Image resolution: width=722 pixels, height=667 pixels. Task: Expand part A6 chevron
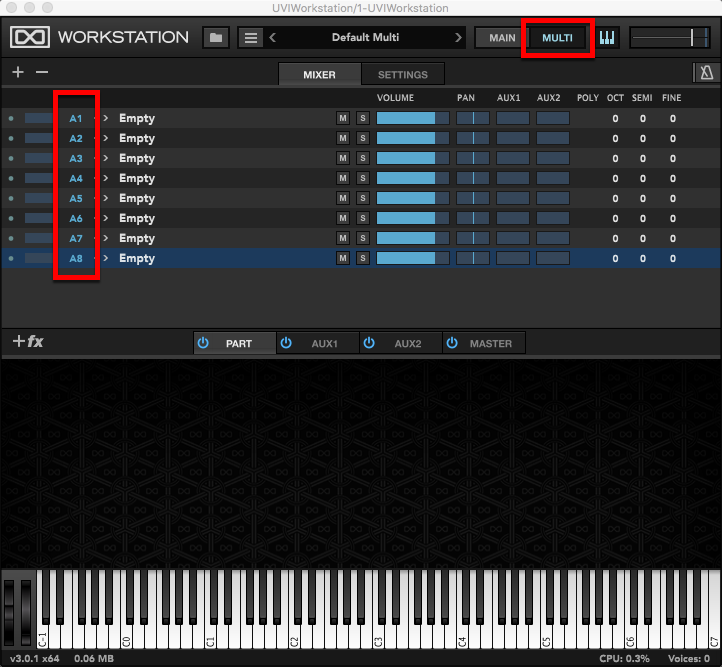[106, 218]
